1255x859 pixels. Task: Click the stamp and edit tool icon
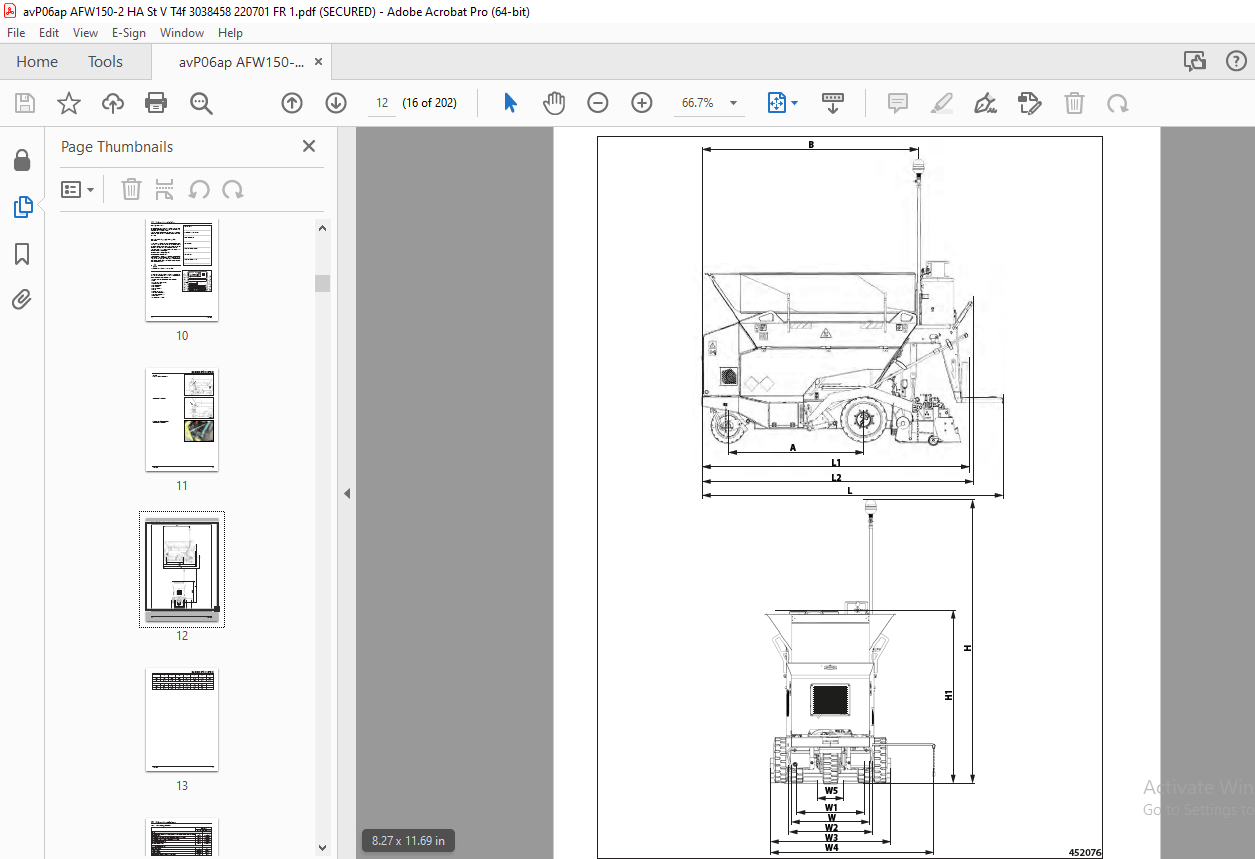pos(1030,103)
